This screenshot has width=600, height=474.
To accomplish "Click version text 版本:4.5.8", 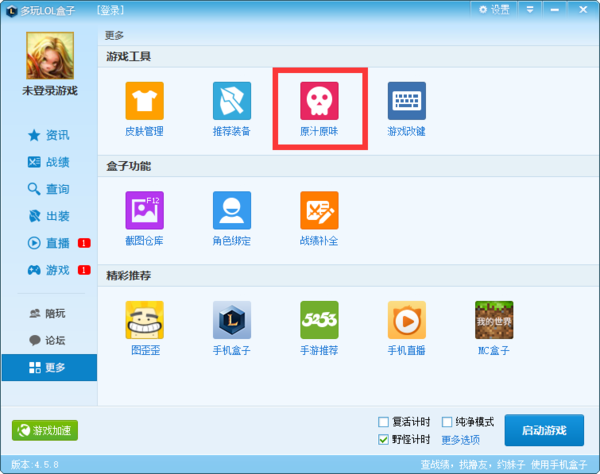I will point(35,464).
